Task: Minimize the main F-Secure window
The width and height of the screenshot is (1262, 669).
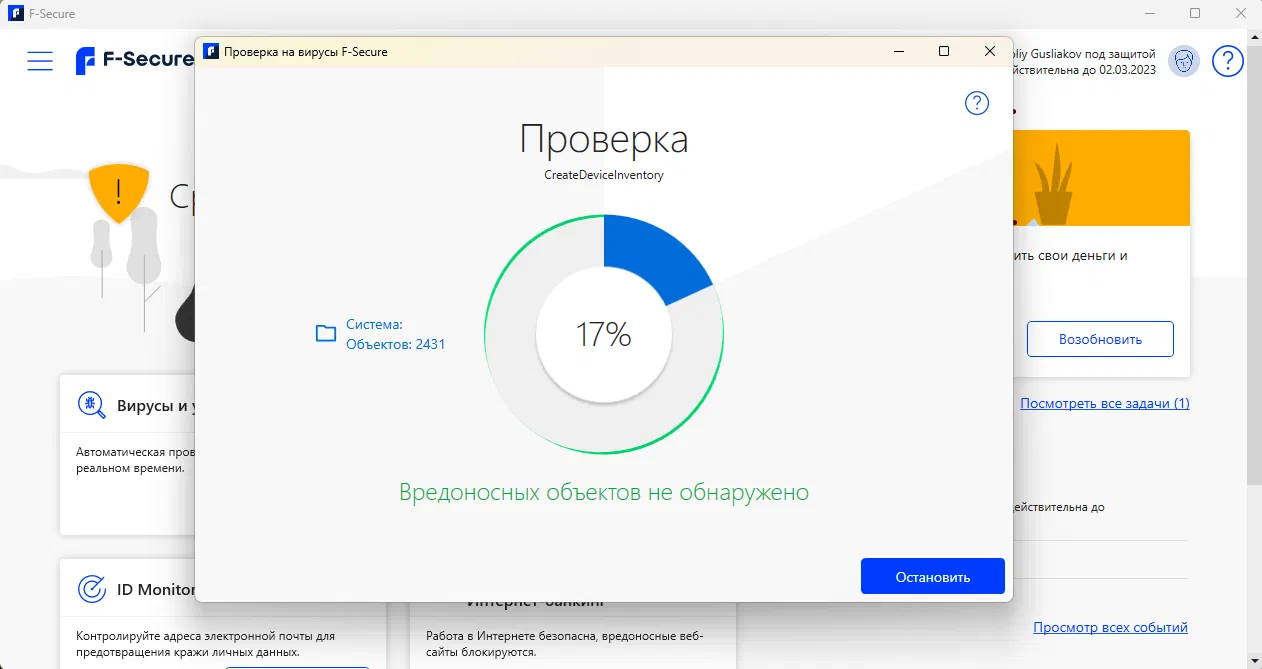Action: 1149,14
